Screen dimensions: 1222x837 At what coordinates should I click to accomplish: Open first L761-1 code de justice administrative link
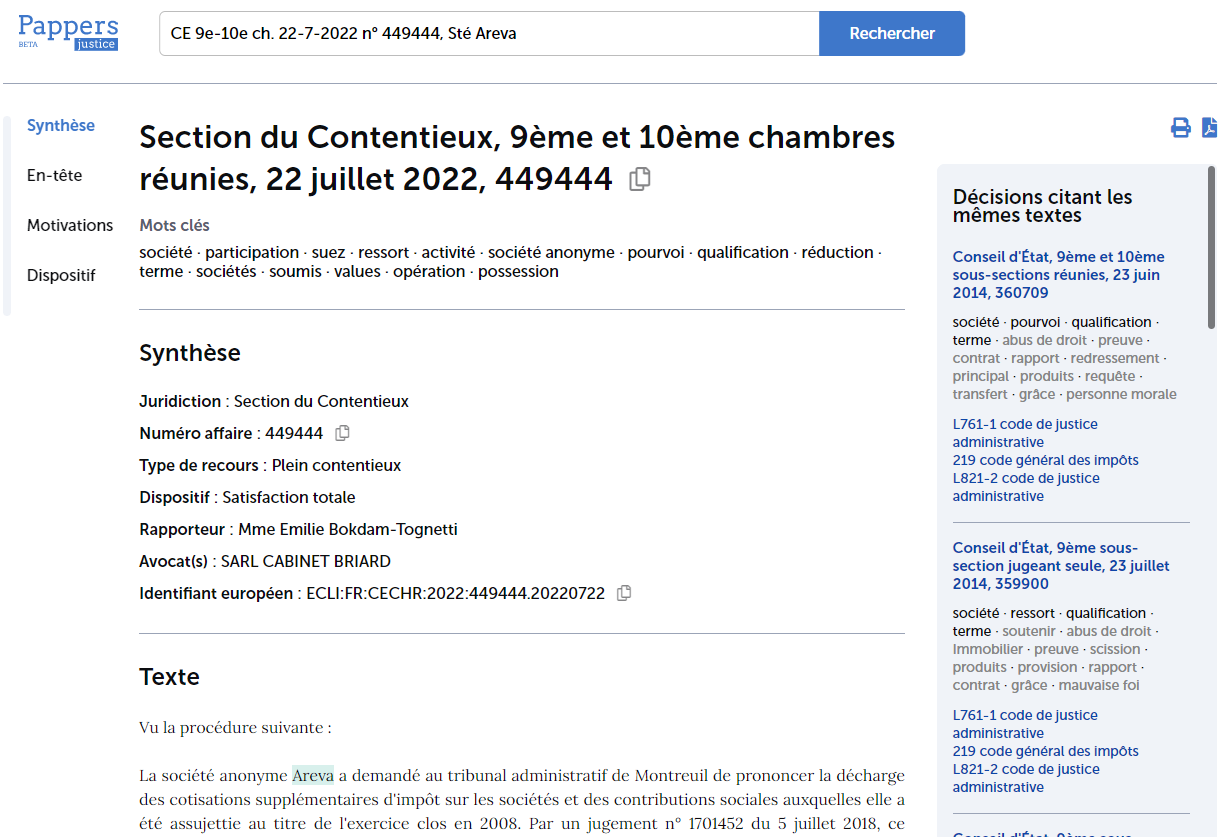pos(1025,433)
